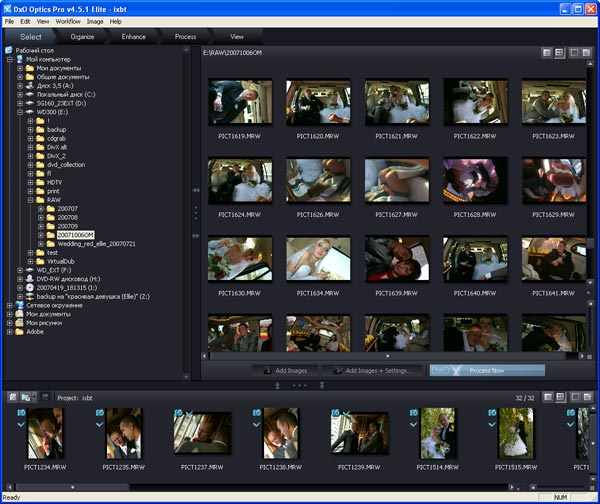The height and width of the screenshot is (504, 600).
Task: Collapse the WD300 (E:) drive node
Action: 20,112
